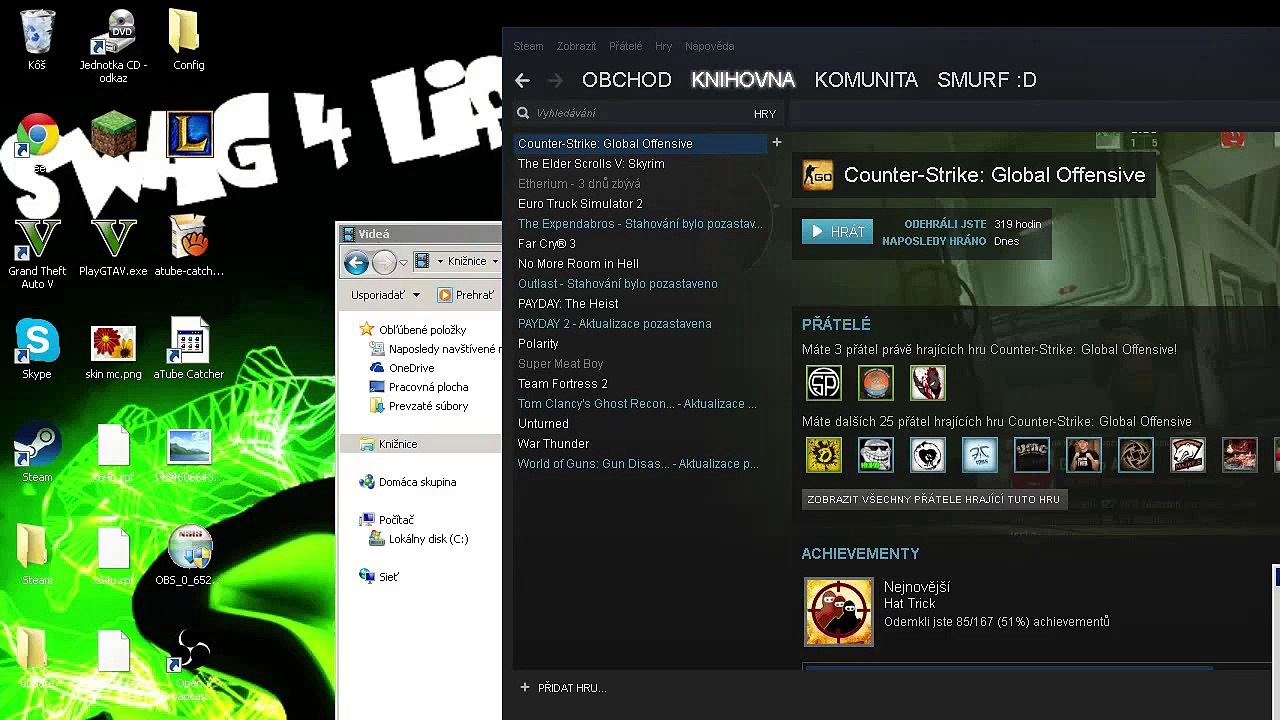
Task: Open the Knižnice address bar dropdown
Action: (x=494, y=261)
